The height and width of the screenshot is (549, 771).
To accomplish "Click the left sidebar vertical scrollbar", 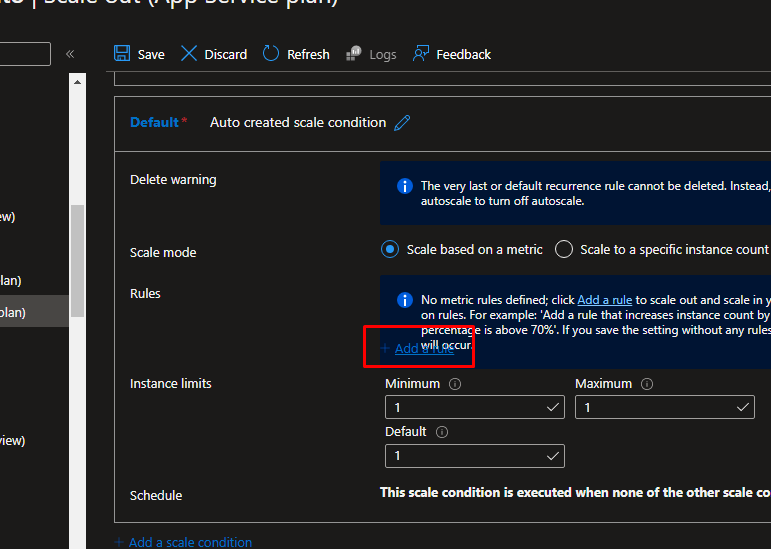I will [x=77, y=260].
